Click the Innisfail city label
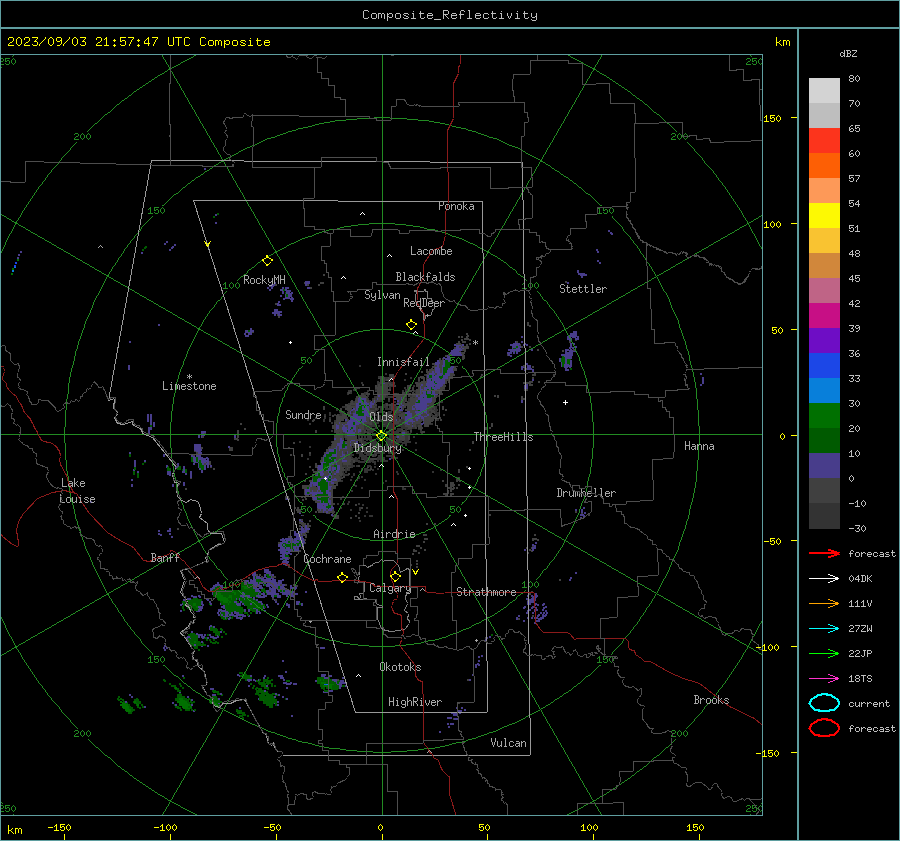This screenshot has width=900, height=841. (403, 362)
